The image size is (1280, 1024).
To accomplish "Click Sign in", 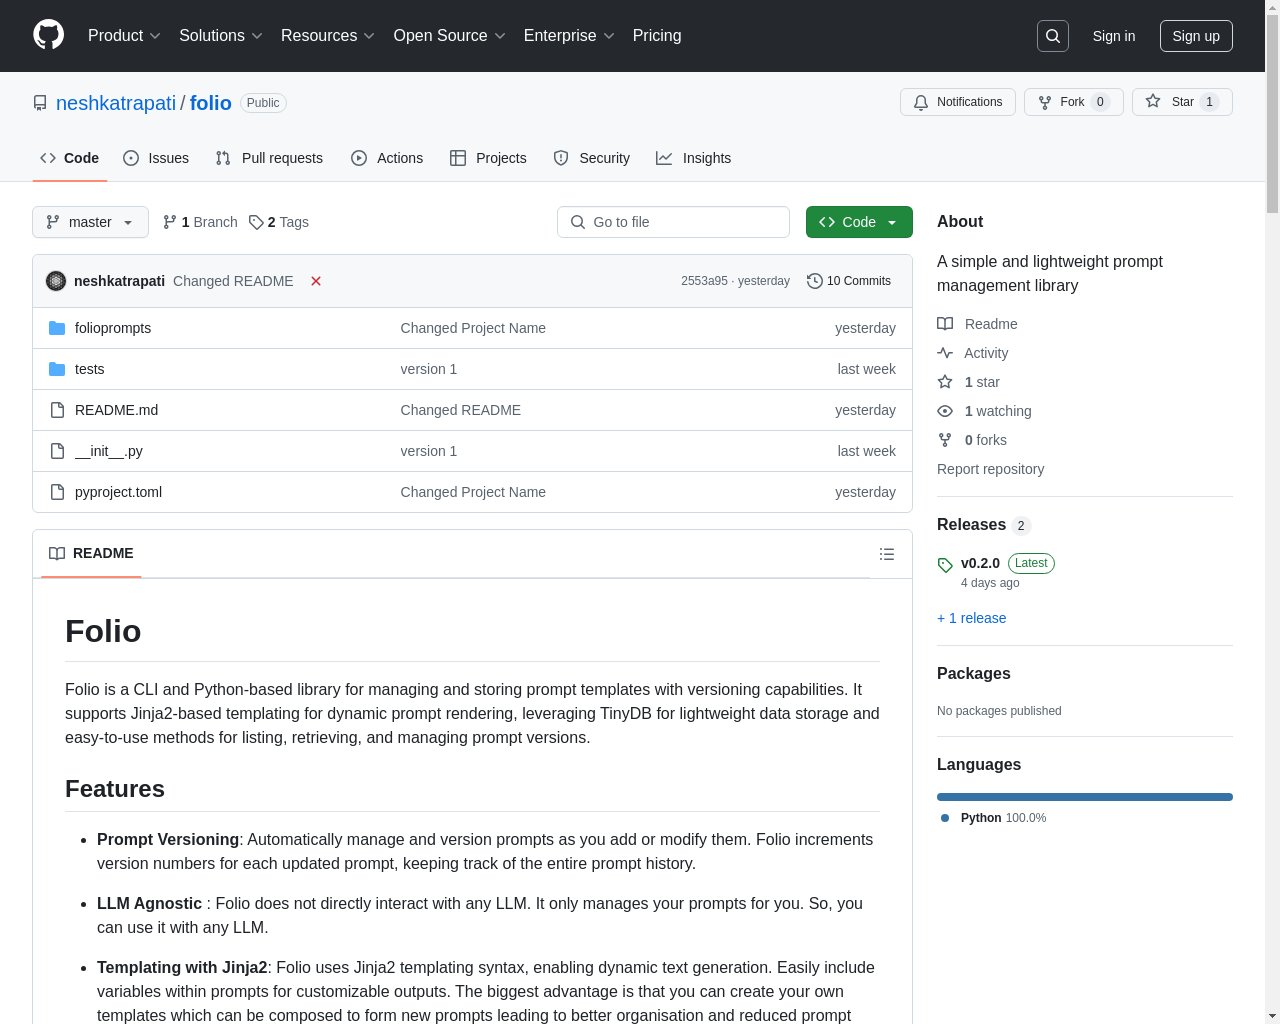I will [x=1114, y=36].
